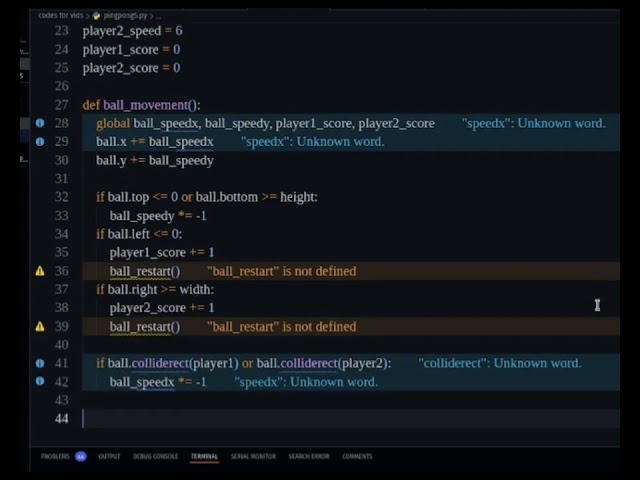Click 'player2_speed = 6' on line 23

132,31
